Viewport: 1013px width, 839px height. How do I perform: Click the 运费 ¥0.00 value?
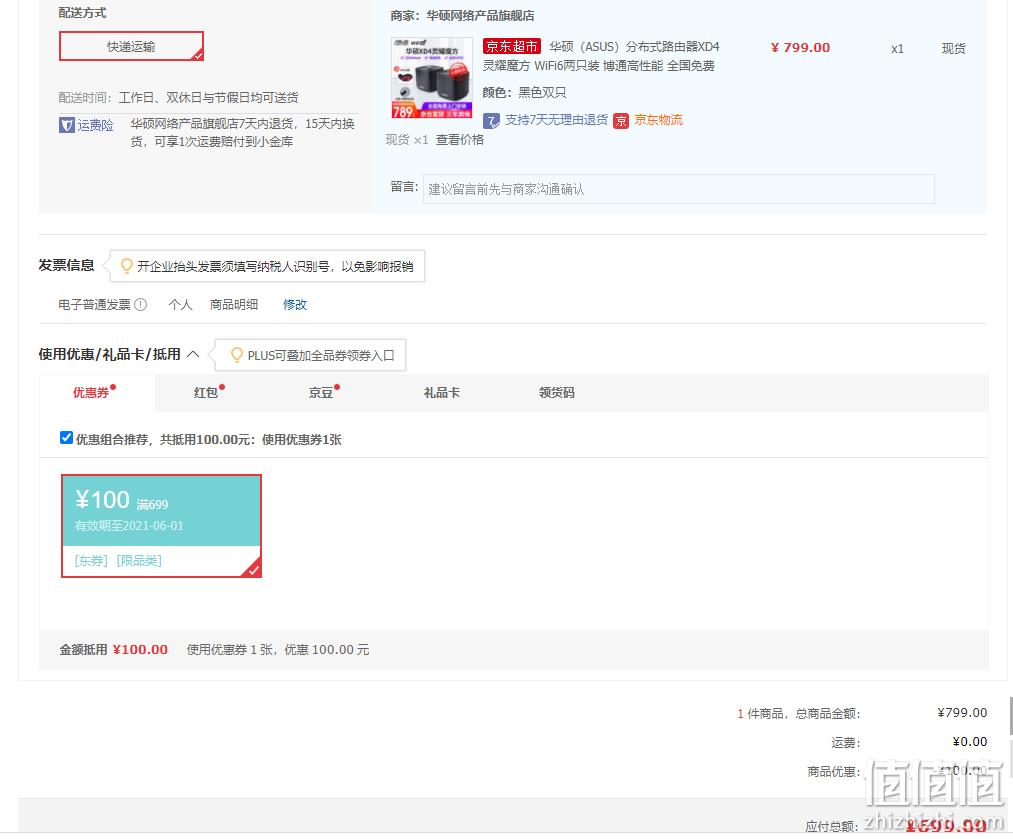pos(970,742)
